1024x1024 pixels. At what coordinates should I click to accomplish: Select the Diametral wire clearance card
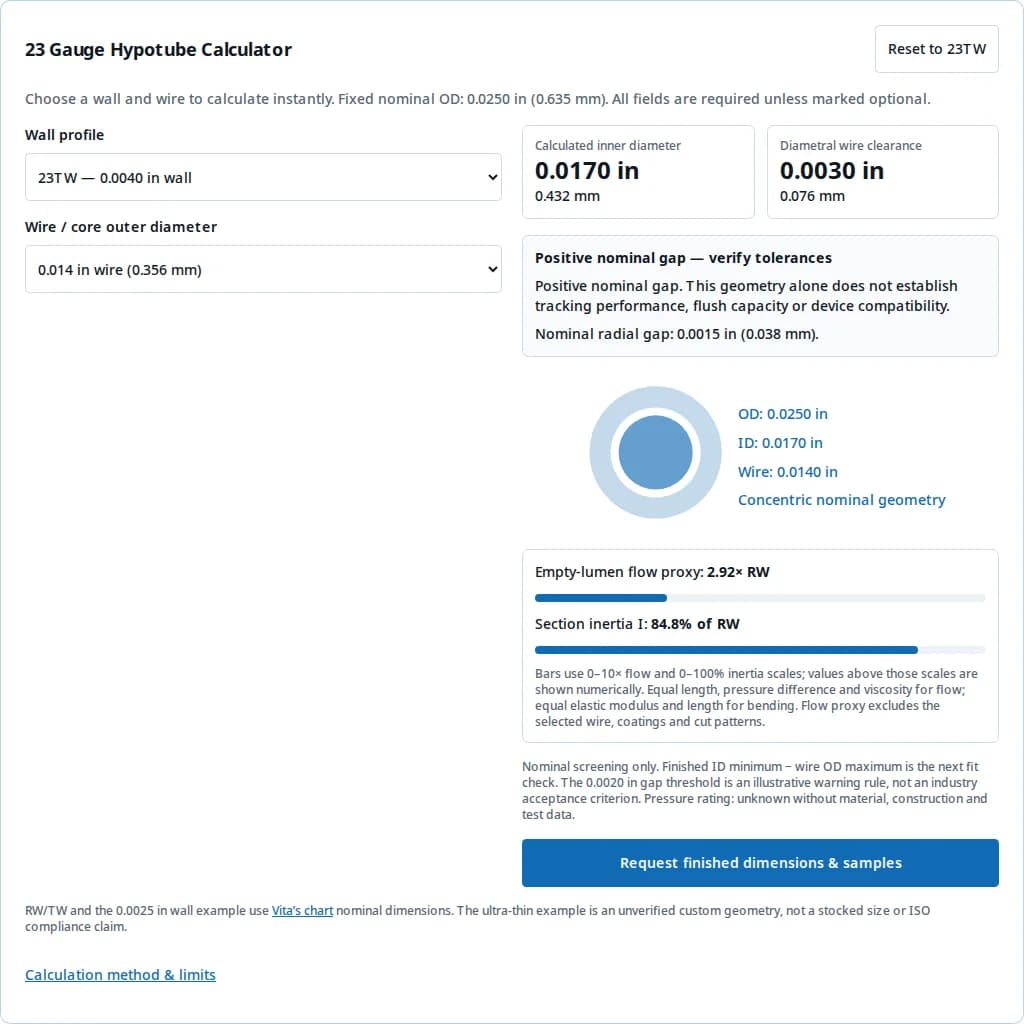tap(883, 172)
